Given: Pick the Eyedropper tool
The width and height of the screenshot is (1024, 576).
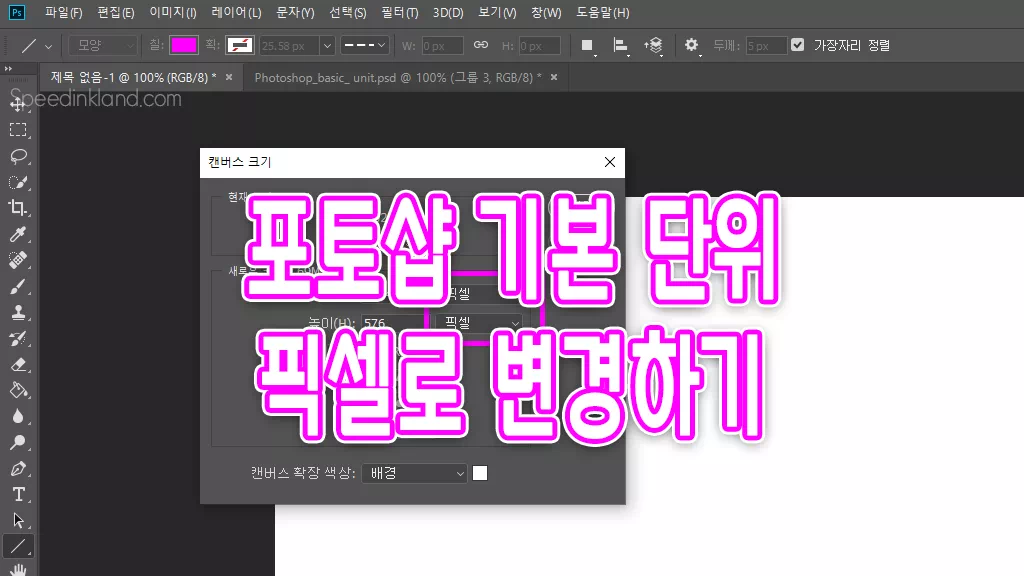Looking at the screenshot, I should 18,234.
